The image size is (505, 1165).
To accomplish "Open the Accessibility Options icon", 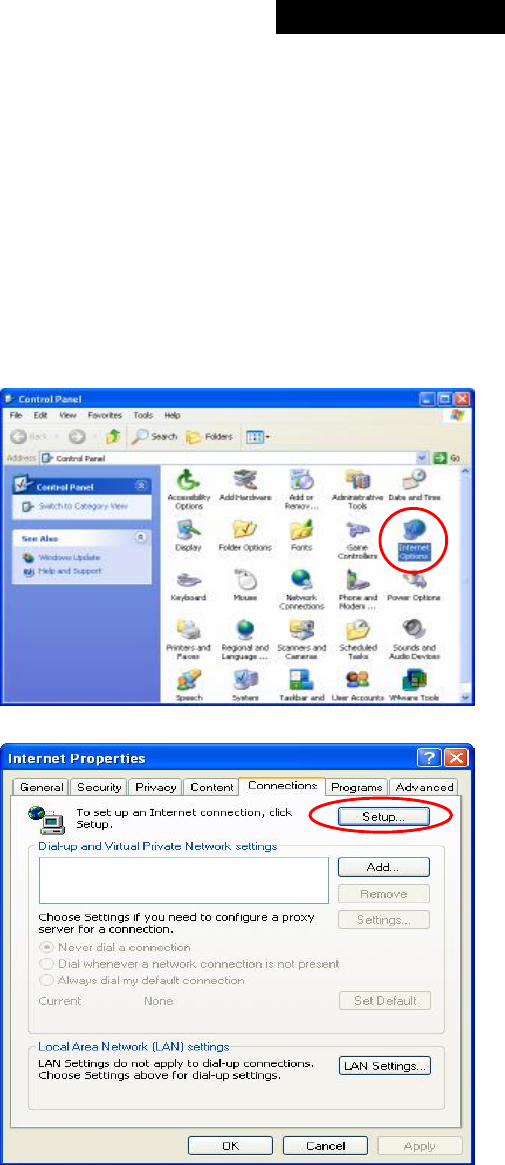I will pos(188,488).
